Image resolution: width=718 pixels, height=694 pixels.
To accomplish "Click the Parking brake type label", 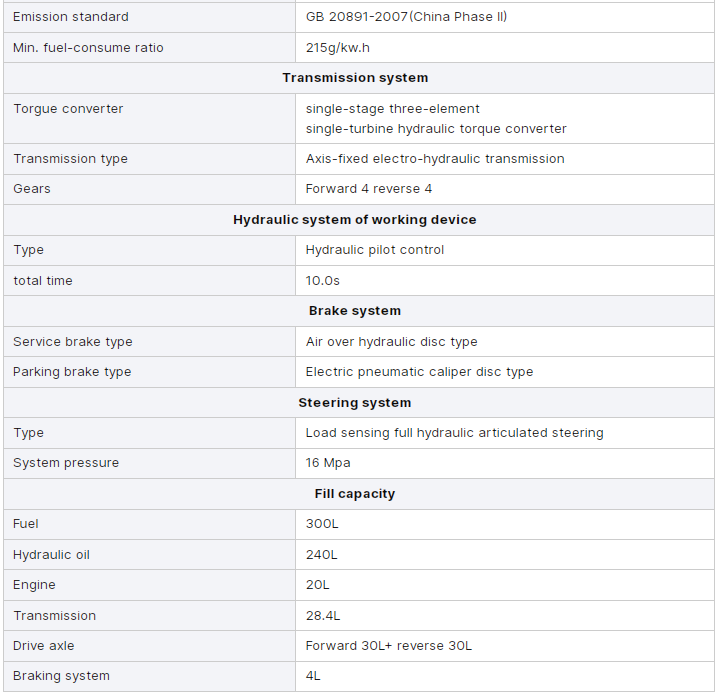I will tap(72, 372).
